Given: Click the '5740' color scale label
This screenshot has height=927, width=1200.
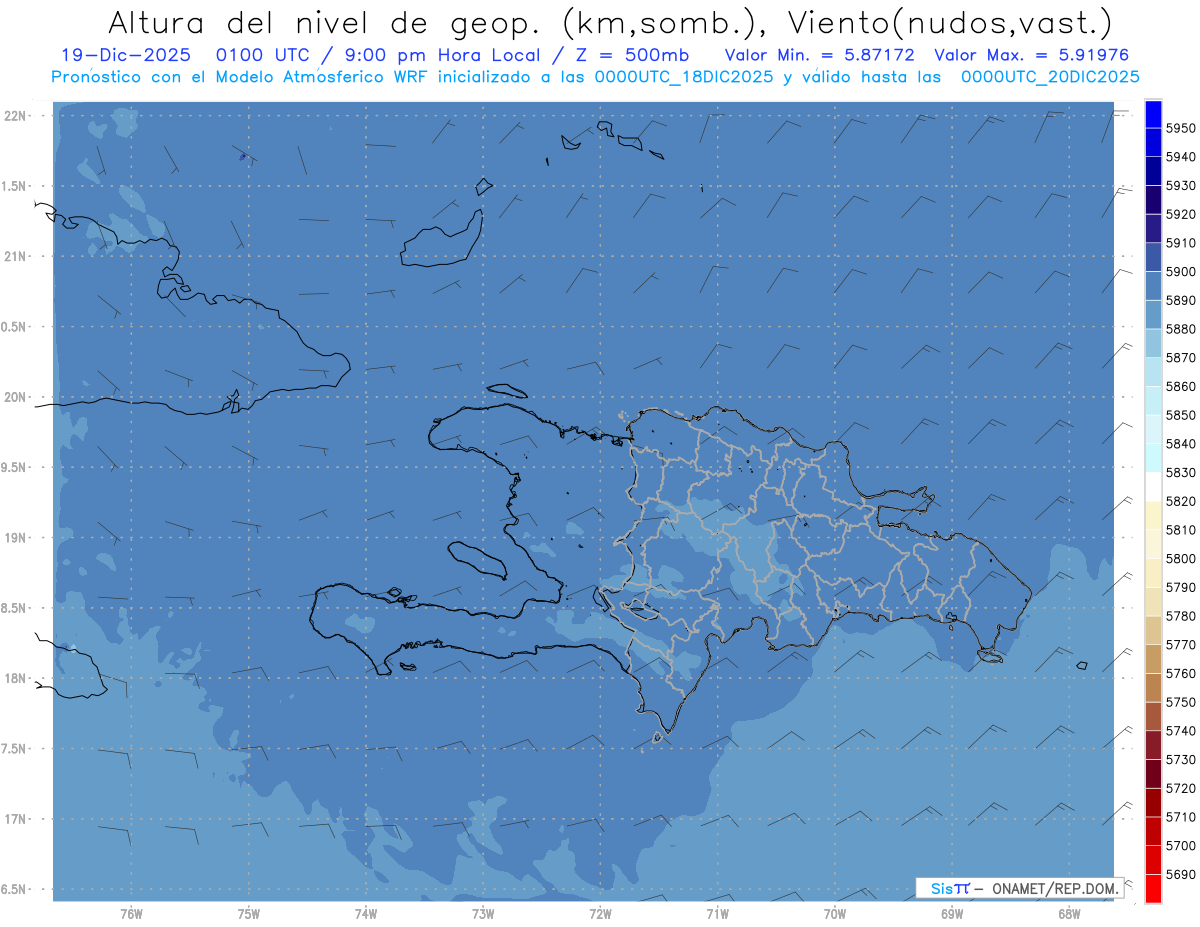Looking at the screenshot, I should 1181,731.
